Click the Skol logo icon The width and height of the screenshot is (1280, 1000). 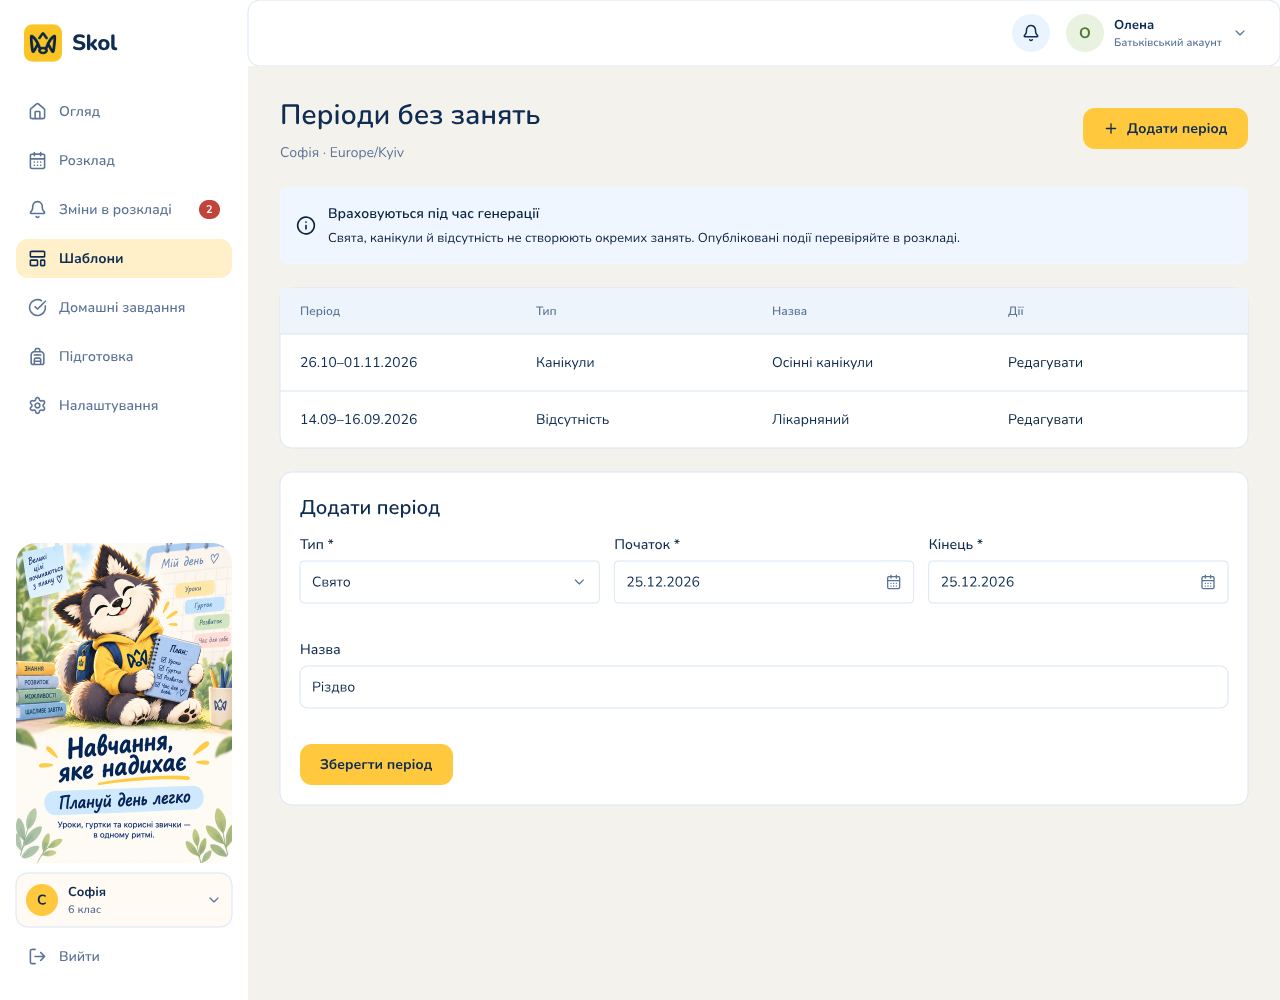(x=43, y=43)
